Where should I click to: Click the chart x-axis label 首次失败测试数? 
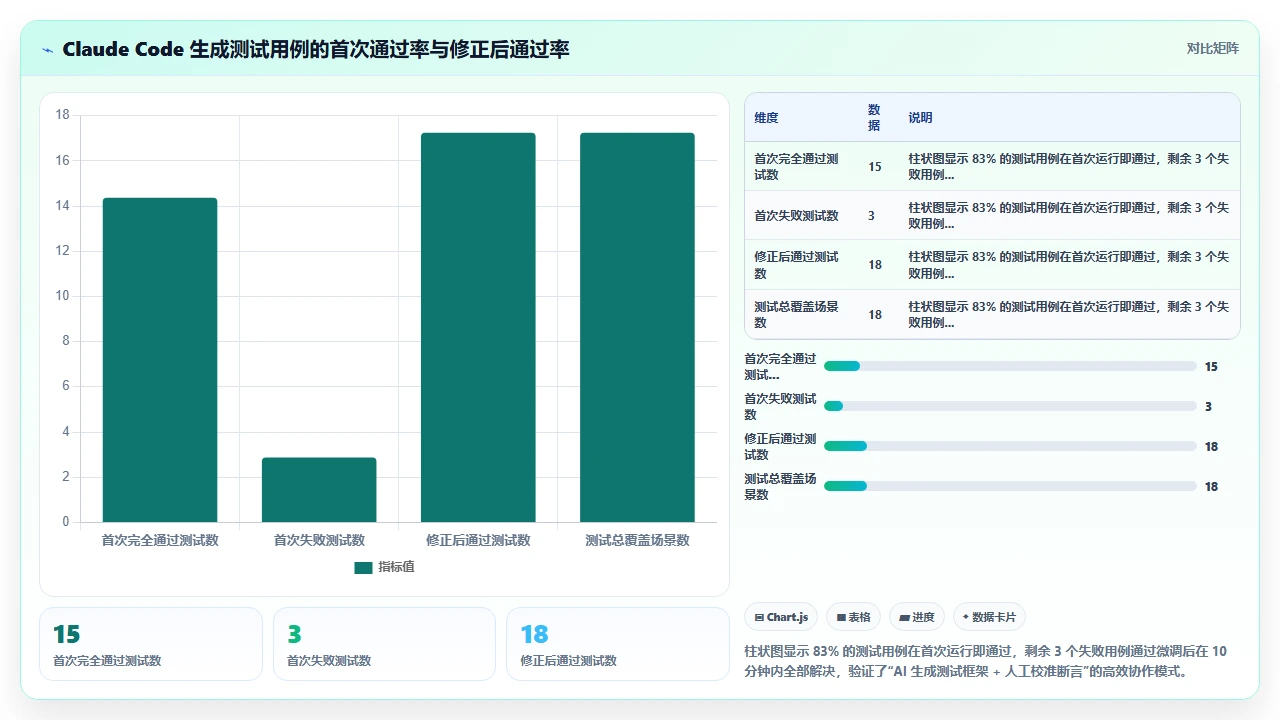click(x=319, y=540)
